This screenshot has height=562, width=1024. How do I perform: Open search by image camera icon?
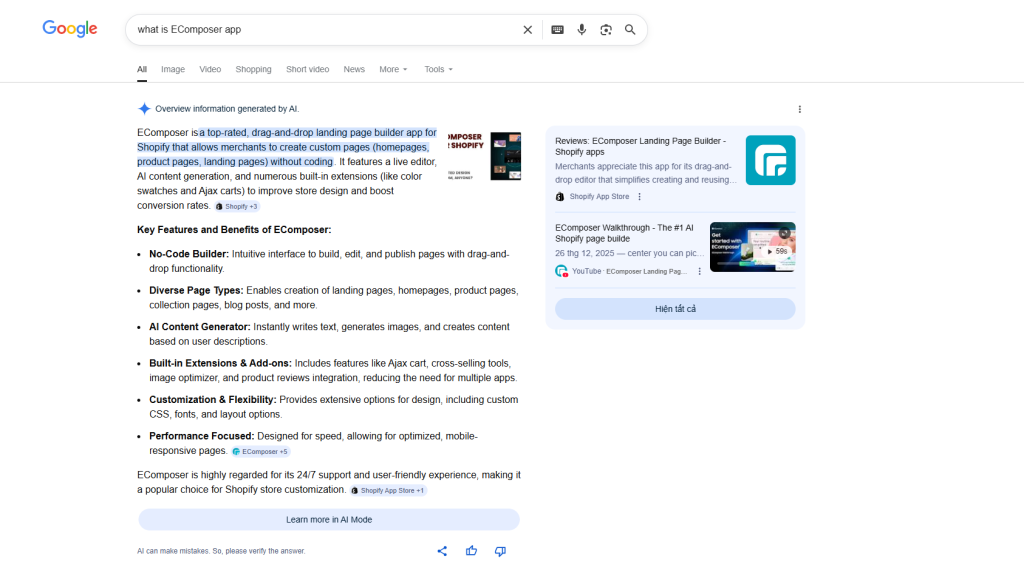pyautogui.click(x=606, y=30)
